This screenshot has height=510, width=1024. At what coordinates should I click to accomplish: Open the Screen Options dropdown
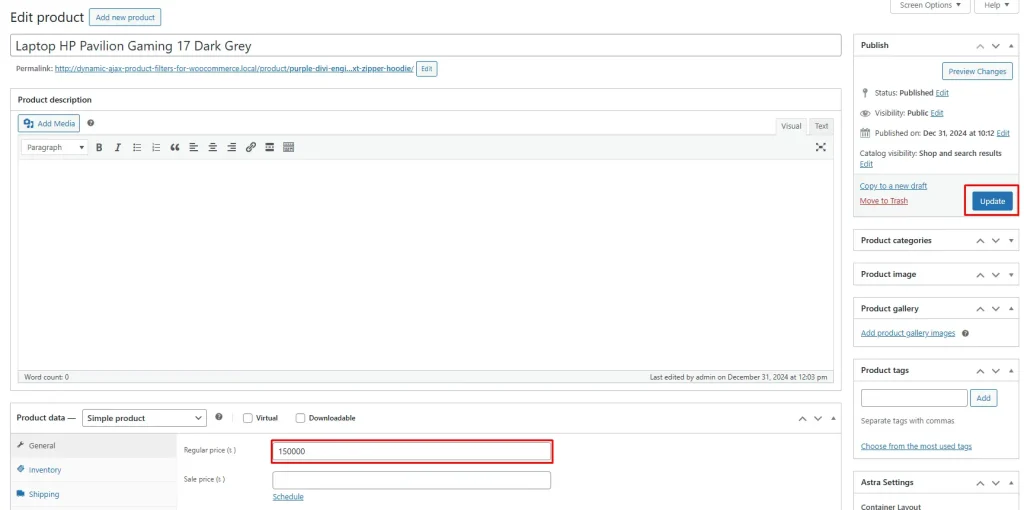coord(930,6)
